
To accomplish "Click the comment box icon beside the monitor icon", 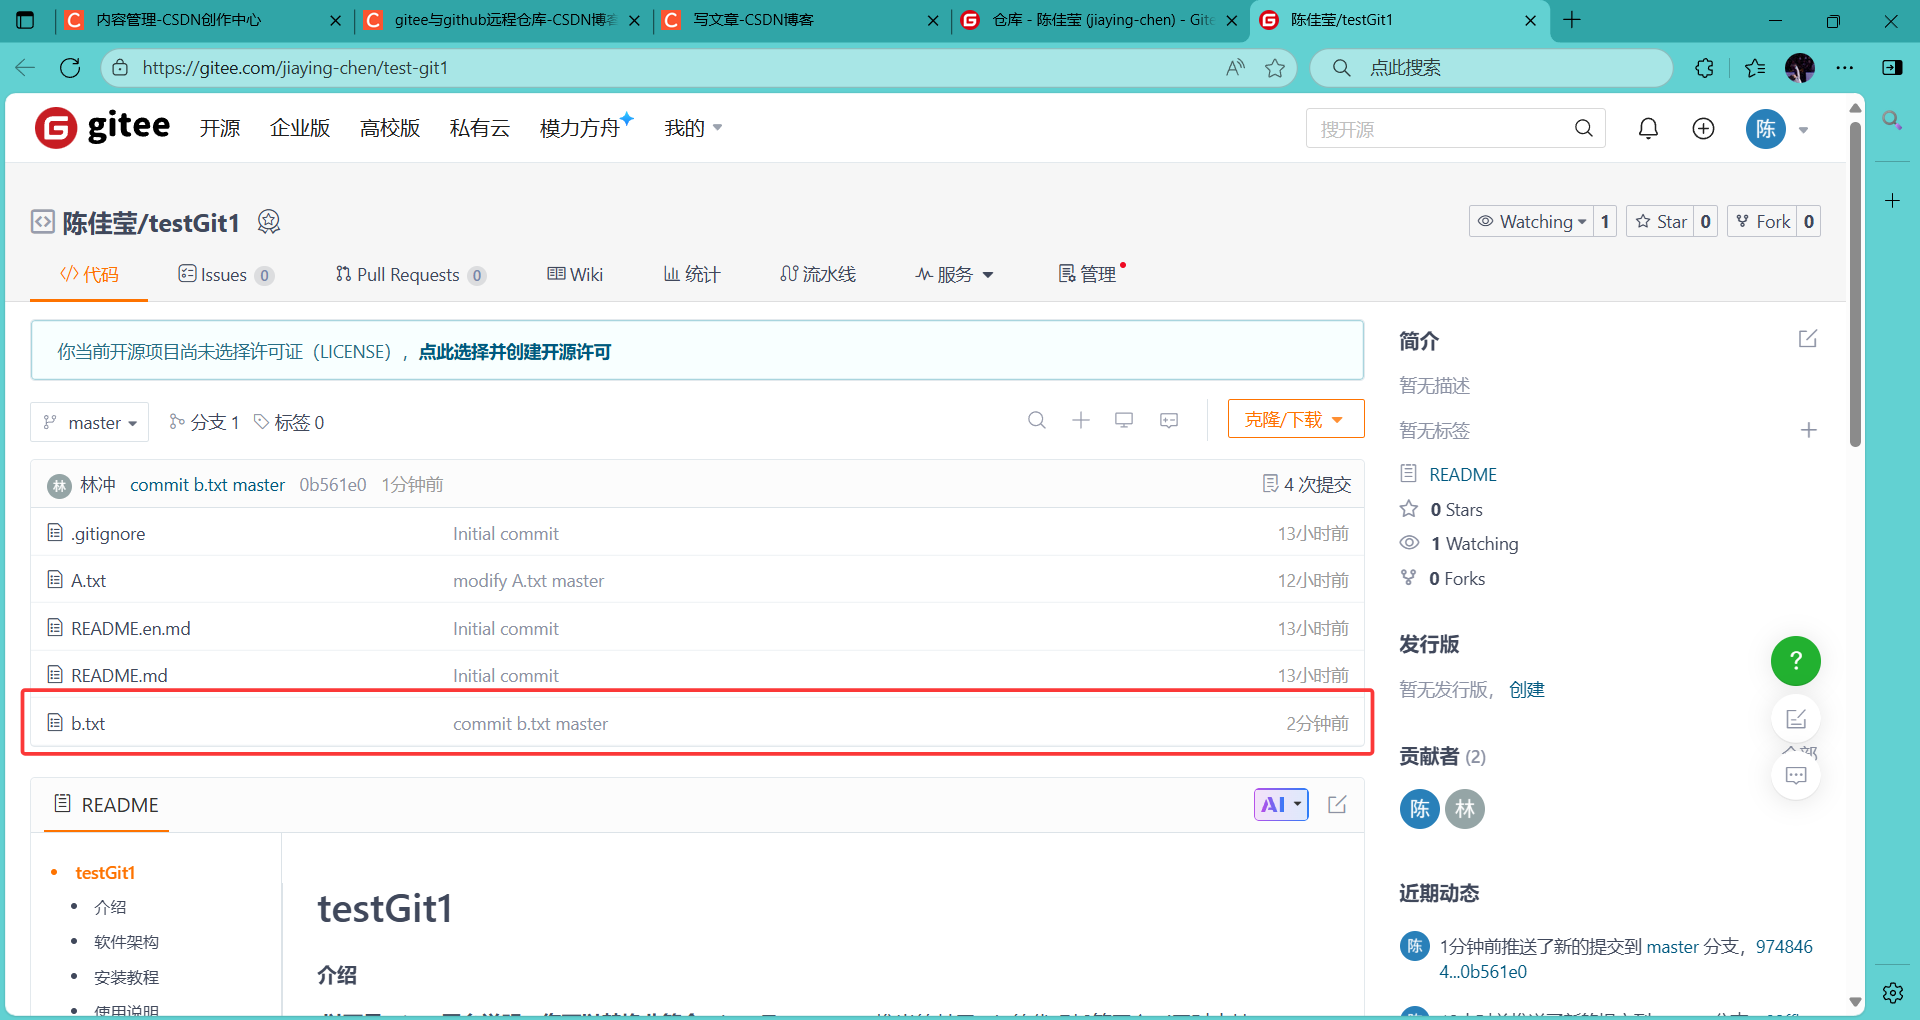I will [x=1169, y=420].
